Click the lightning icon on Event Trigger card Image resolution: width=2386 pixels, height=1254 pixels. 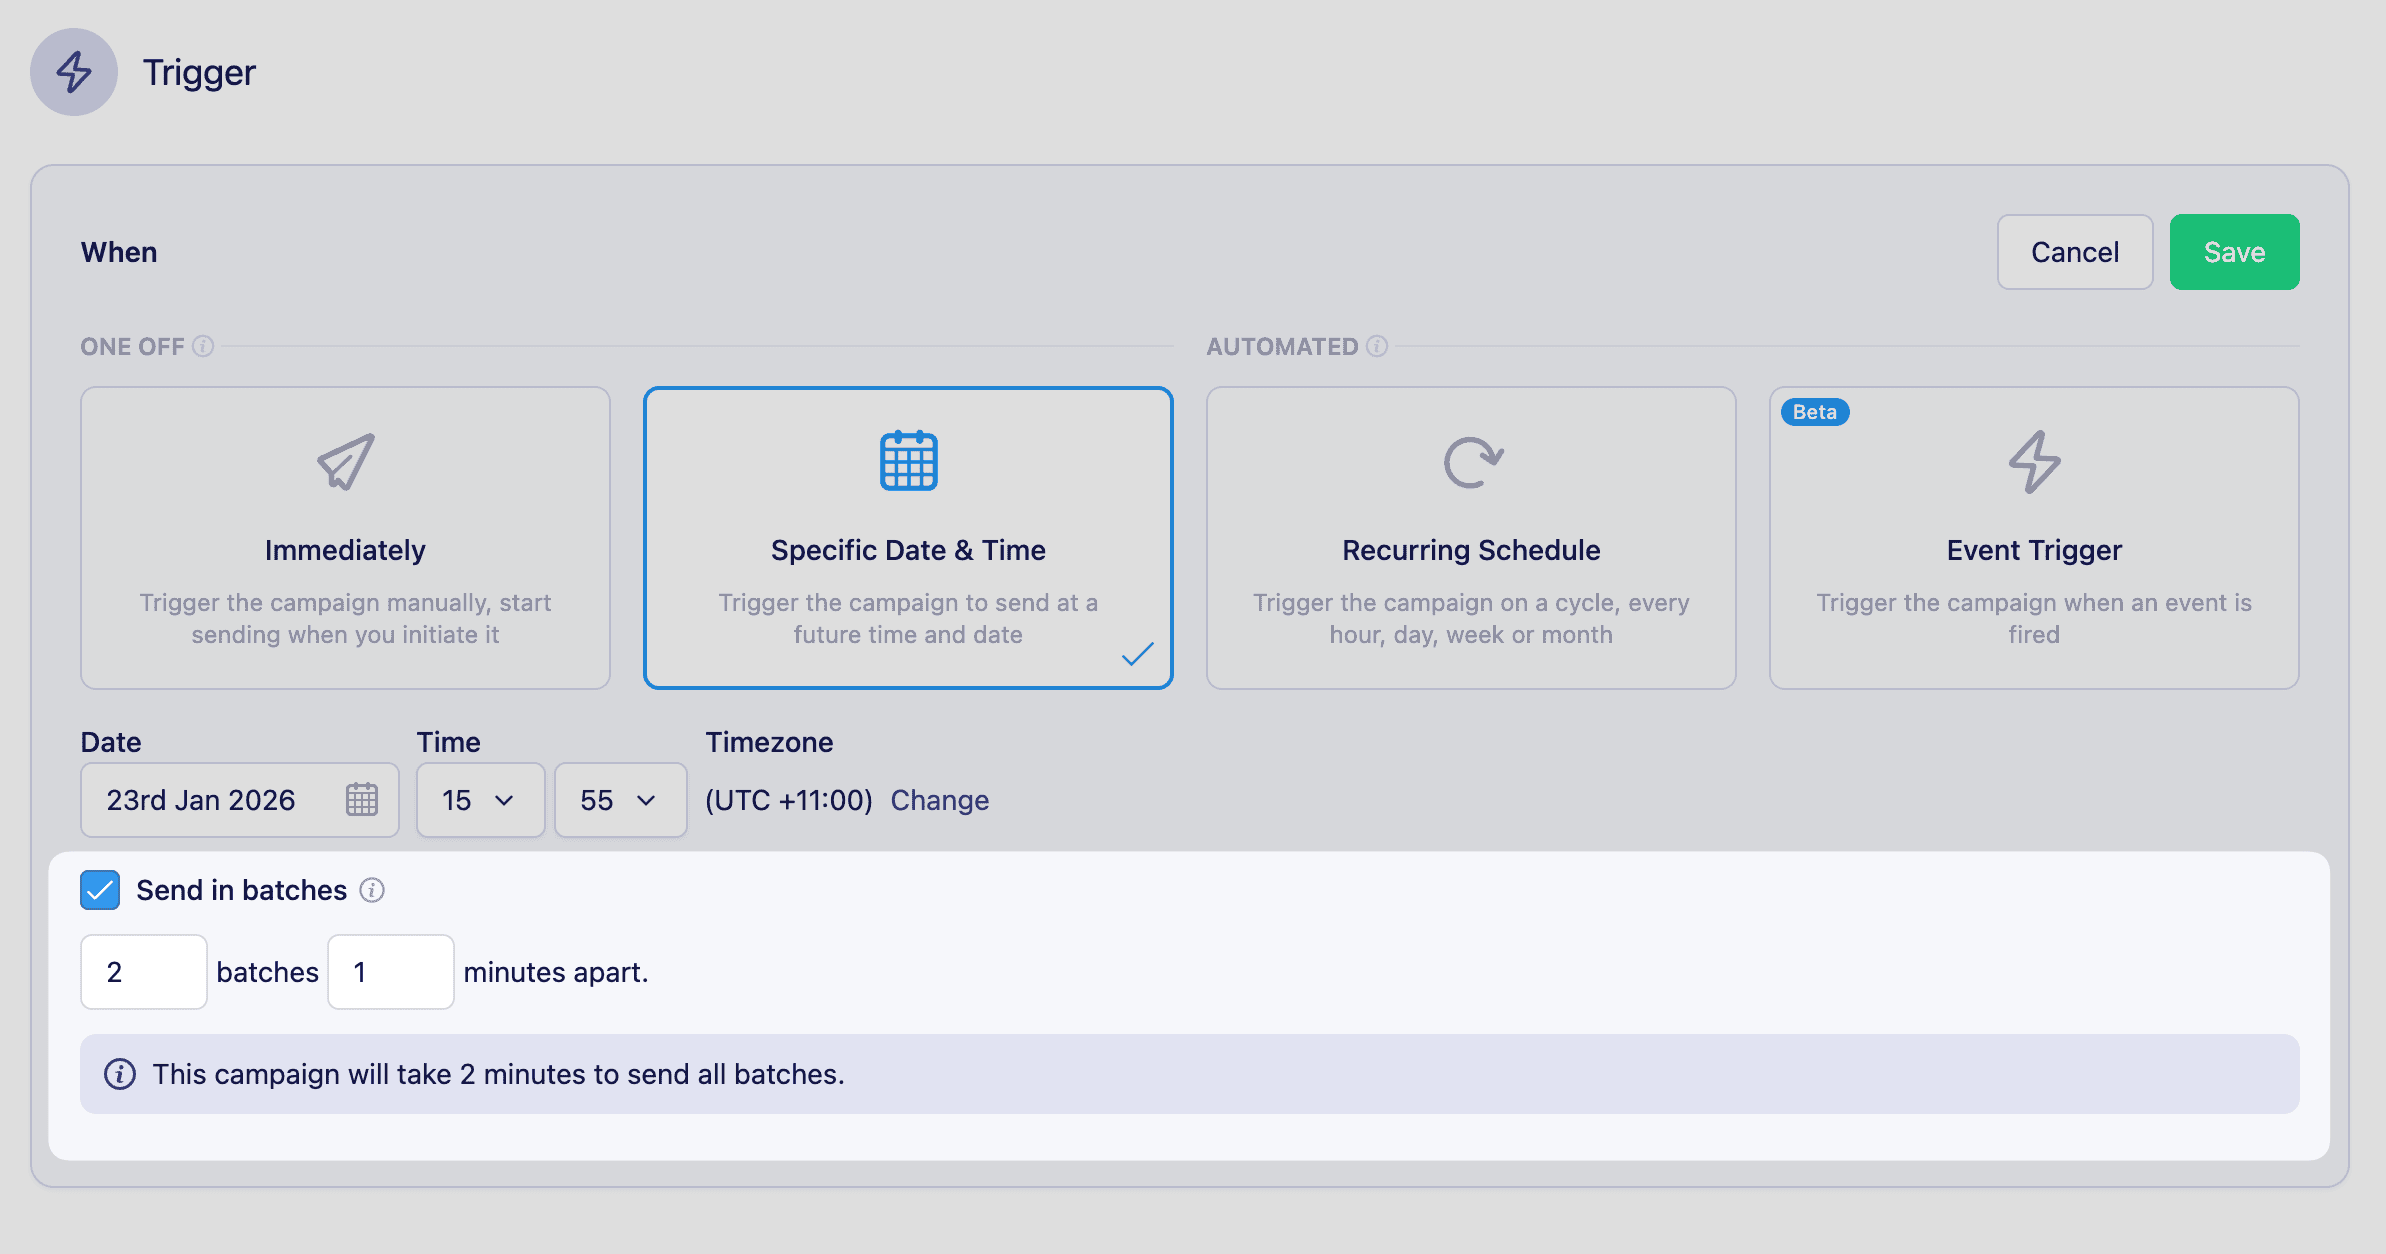pyautogui.click(x=2034, y=462)
